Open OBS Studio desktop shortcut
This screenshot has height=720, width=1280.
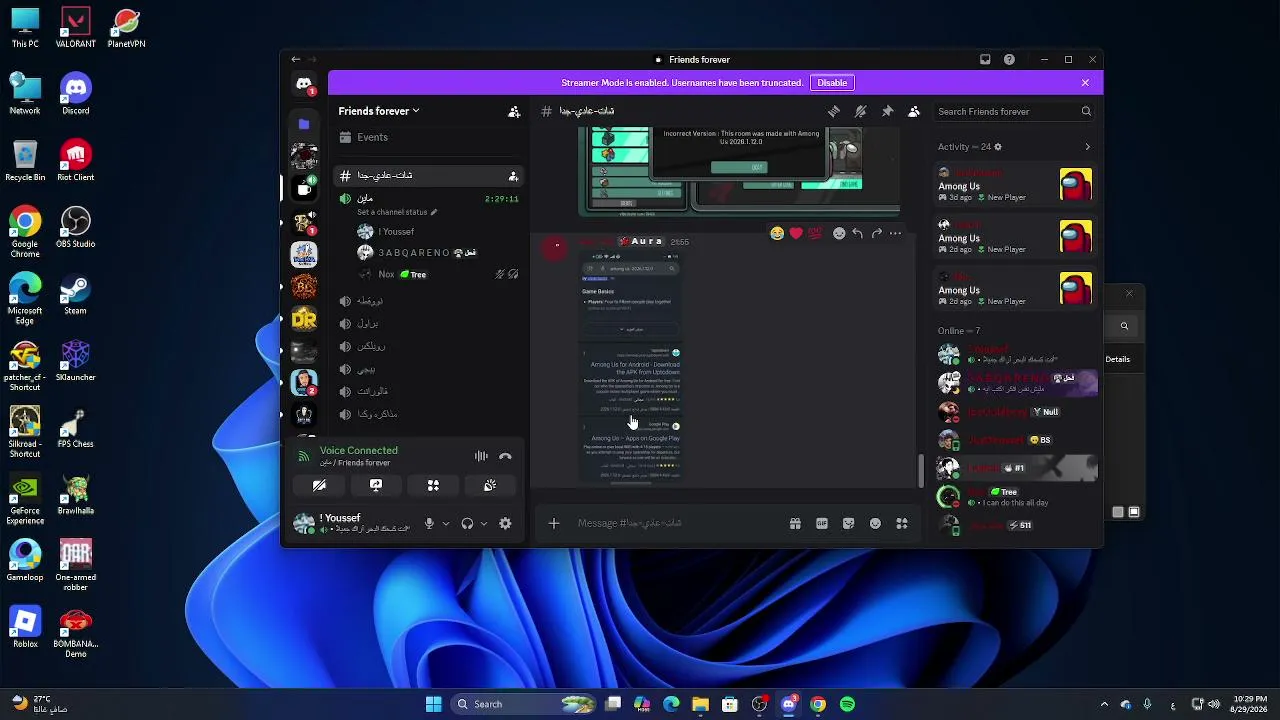(75, 228)
